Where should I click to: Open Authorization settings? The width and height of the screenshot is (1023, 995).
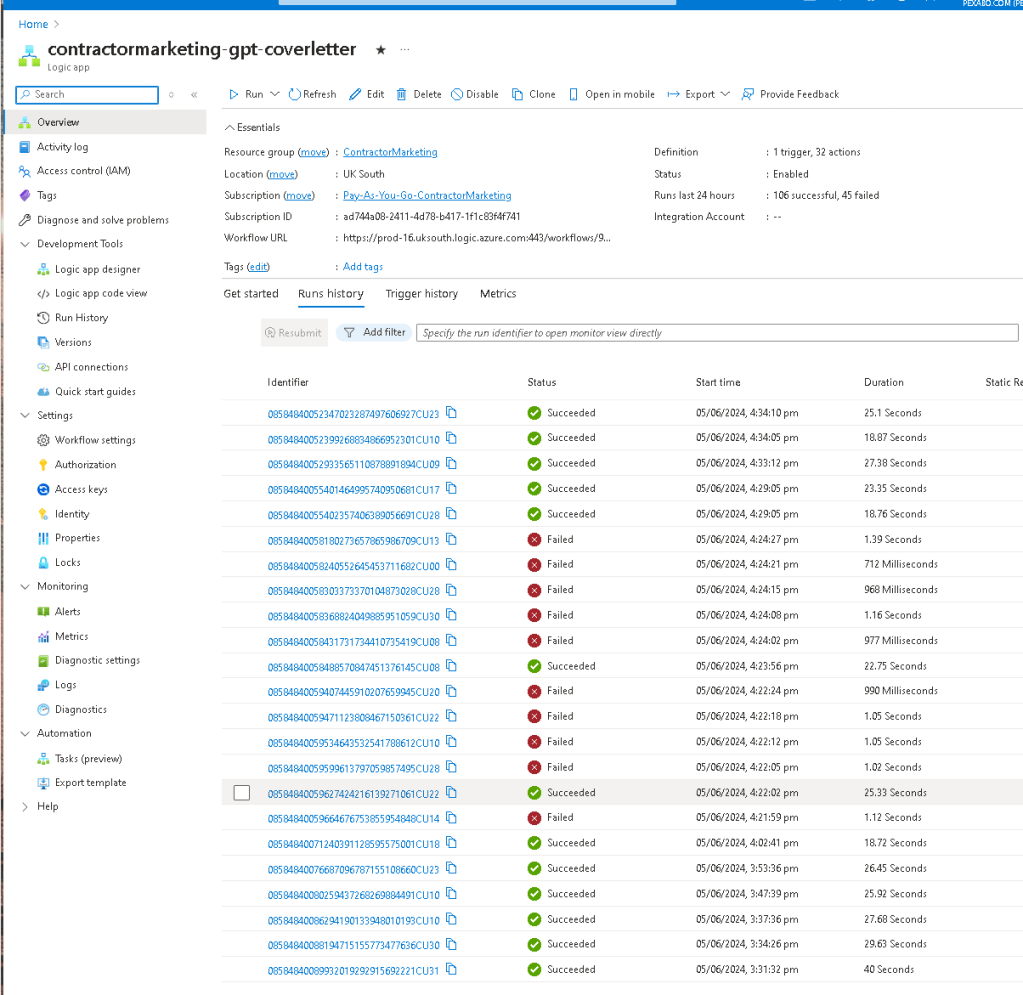click(x=85, y=465)
